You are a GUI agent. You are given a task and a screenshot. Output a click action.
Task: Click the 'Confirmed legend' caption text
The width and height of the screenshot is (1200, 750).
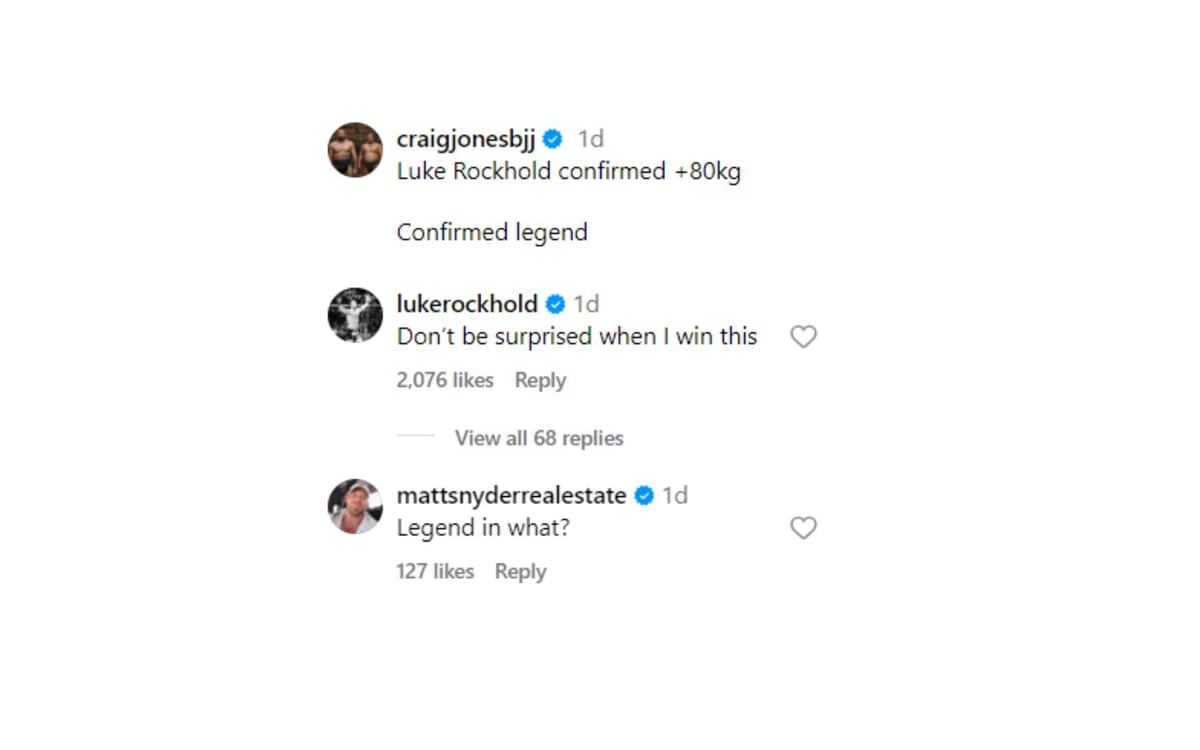(492, 233)
